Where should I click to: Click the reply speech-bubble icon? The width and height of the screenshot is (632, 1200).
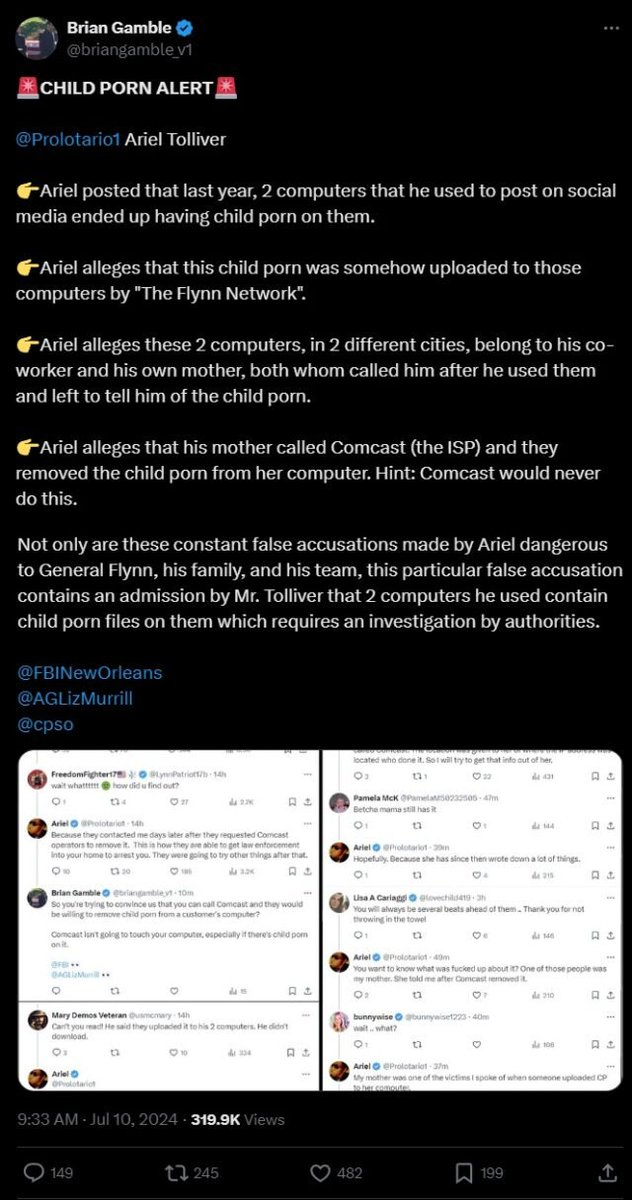(34, 1171)
